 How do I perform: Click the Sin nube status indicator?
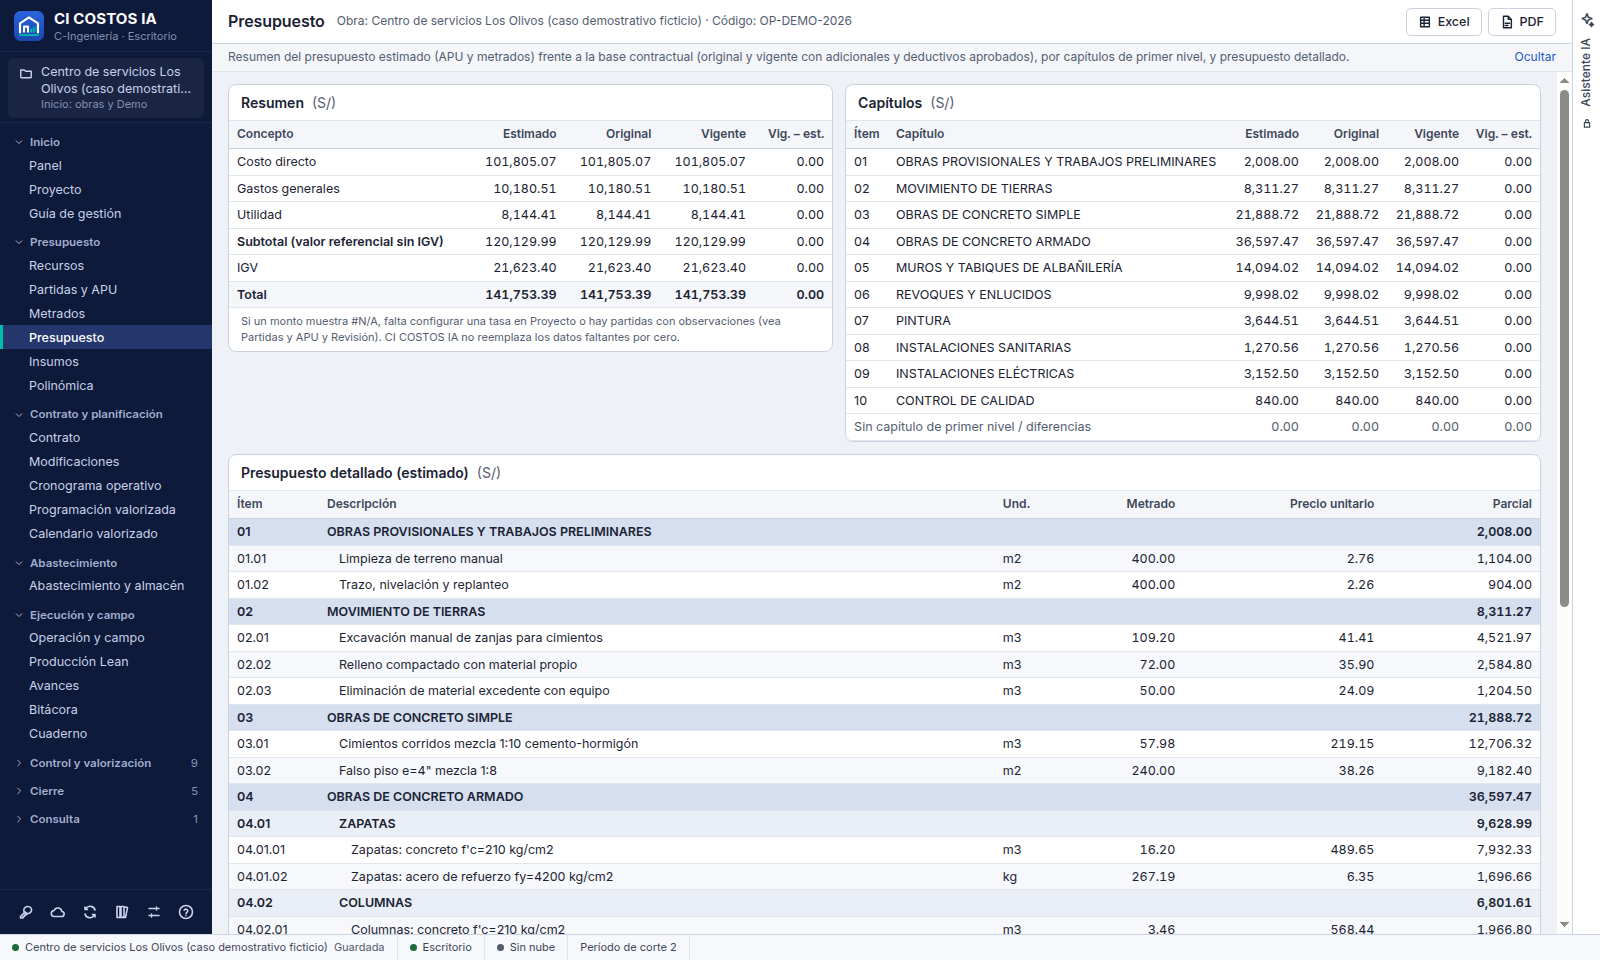point(526,947)
